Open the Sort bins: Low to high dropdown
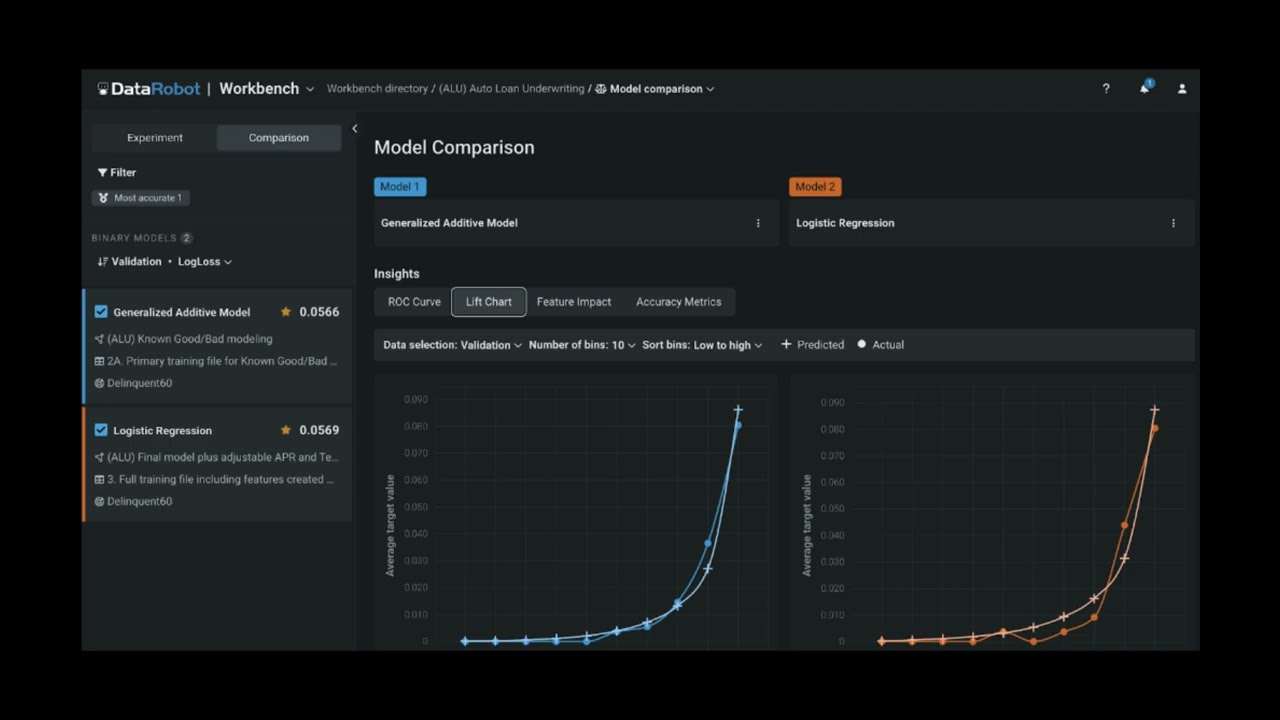The height and width of the screenshot is (720, 1280). [x=702, y=345]
